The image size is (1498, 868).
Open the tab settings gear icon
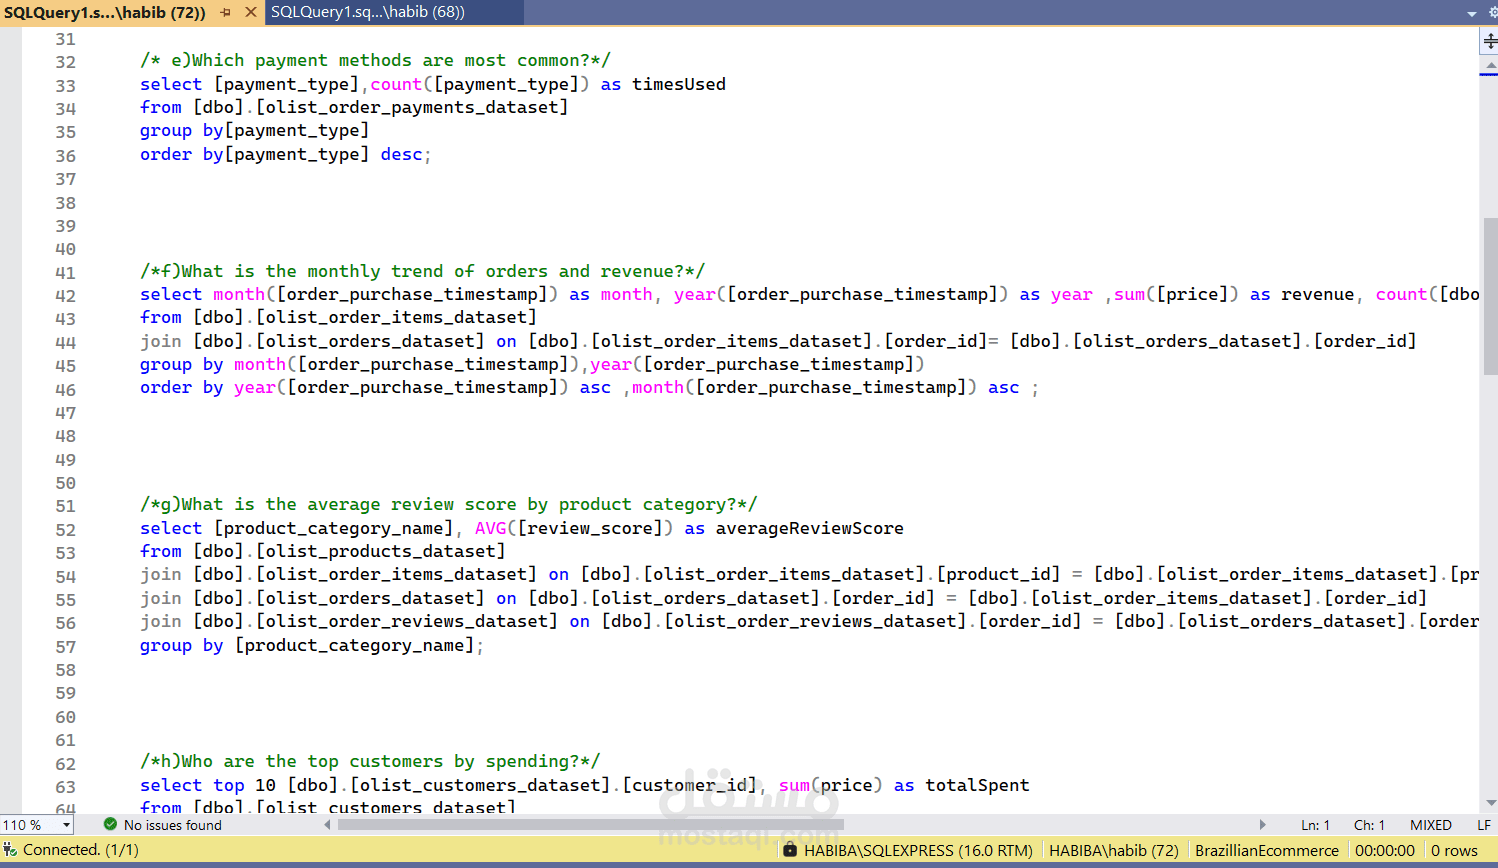[x=1492, y=13]
